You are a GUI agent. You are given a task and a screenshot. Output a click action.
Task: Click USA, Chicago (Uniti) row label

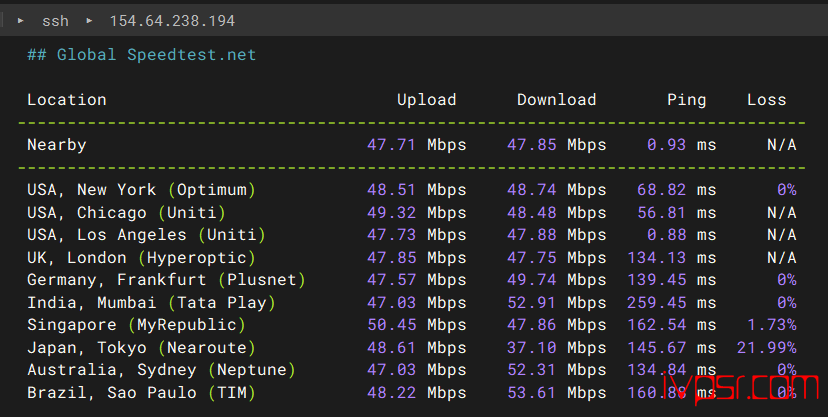point(127,213)
